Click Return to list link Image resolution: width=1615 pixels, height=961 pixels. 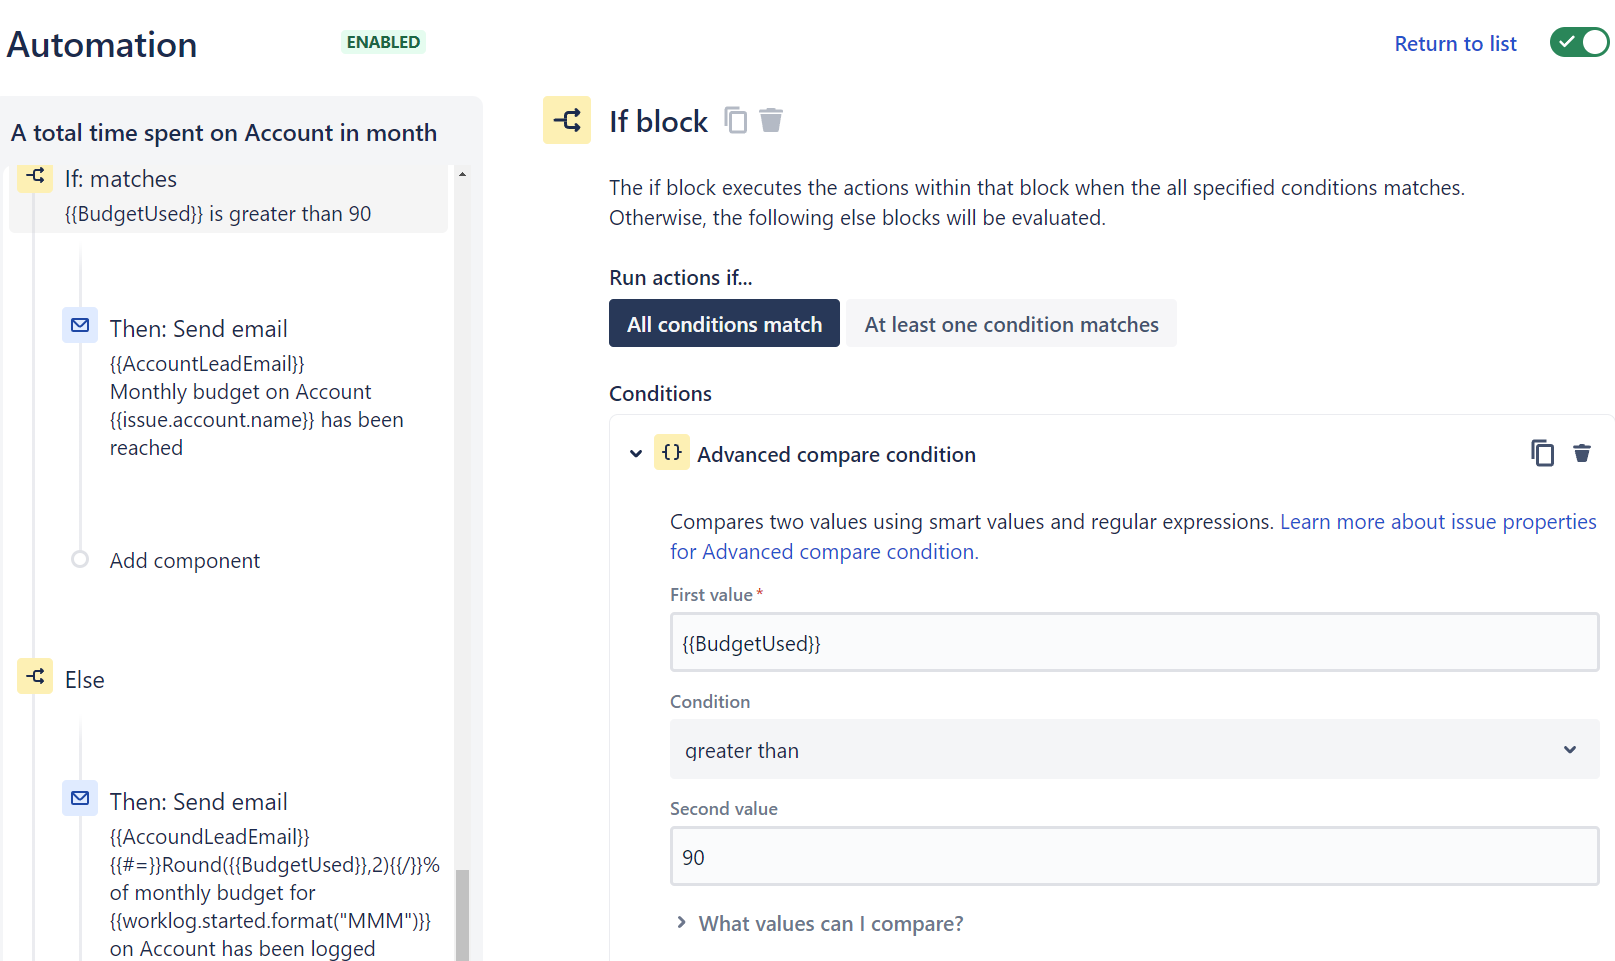(1455, 44)
